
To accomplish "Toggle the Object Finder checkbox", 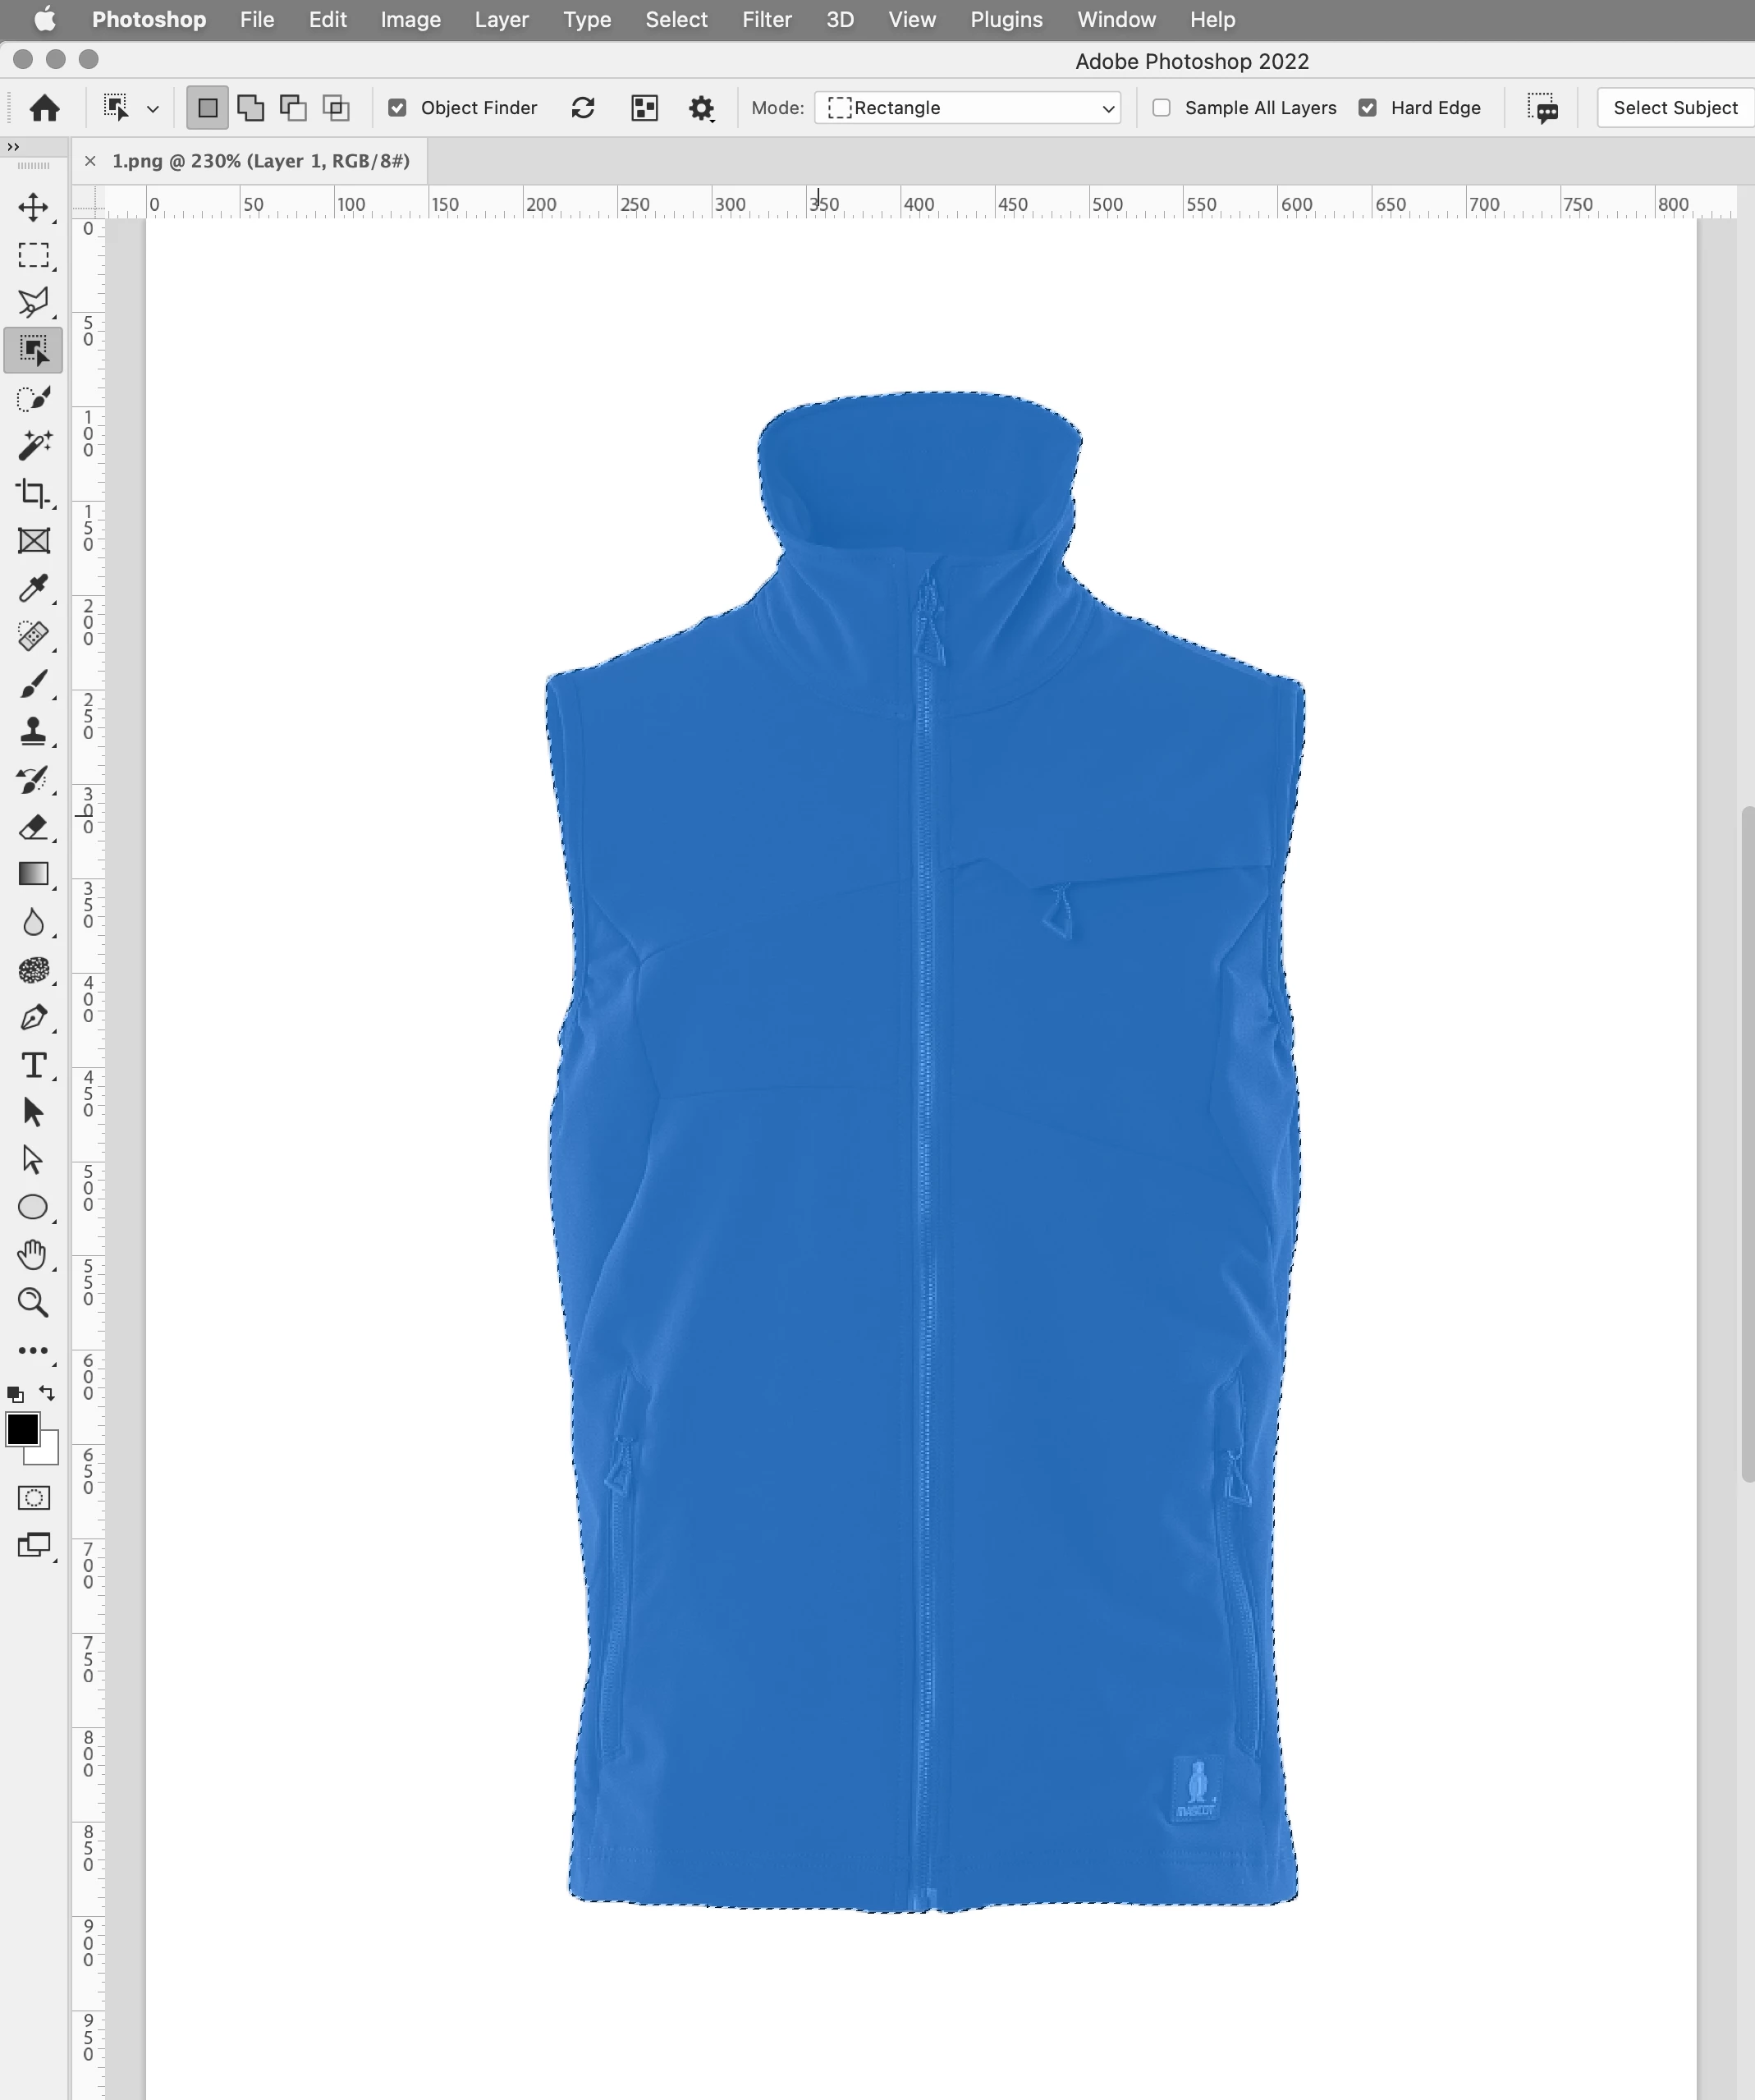I will pyautogui.click(x=398, y=108).
